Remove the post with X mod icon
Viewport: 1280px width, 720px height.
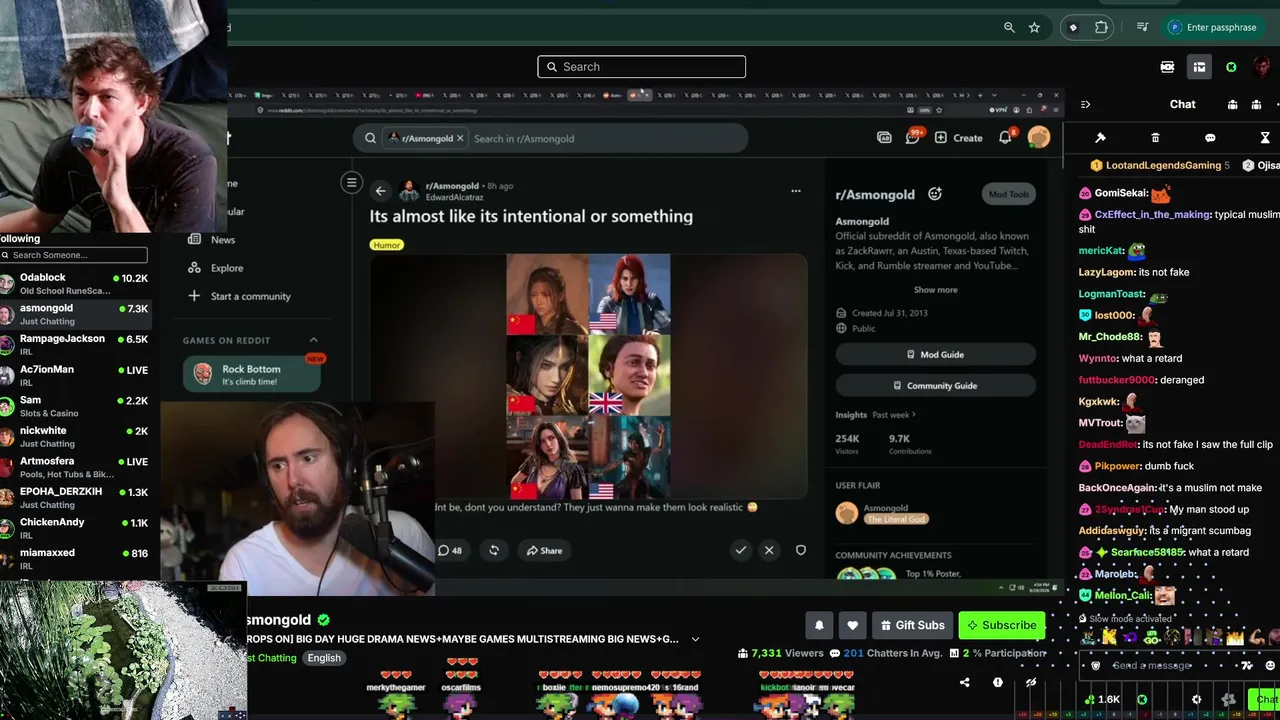point(769,550)
